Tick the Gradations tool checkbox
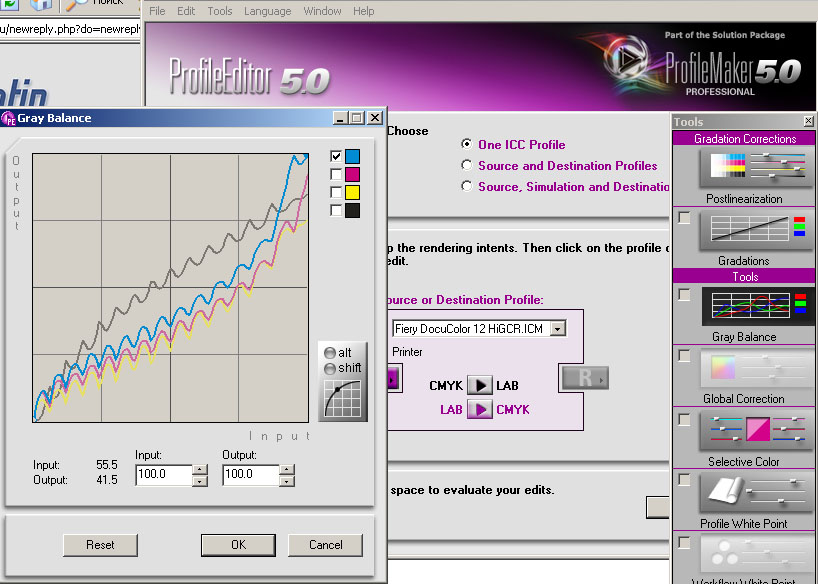Image resolution: width=818 pixels, height=584 pixels. click(684, 217)
